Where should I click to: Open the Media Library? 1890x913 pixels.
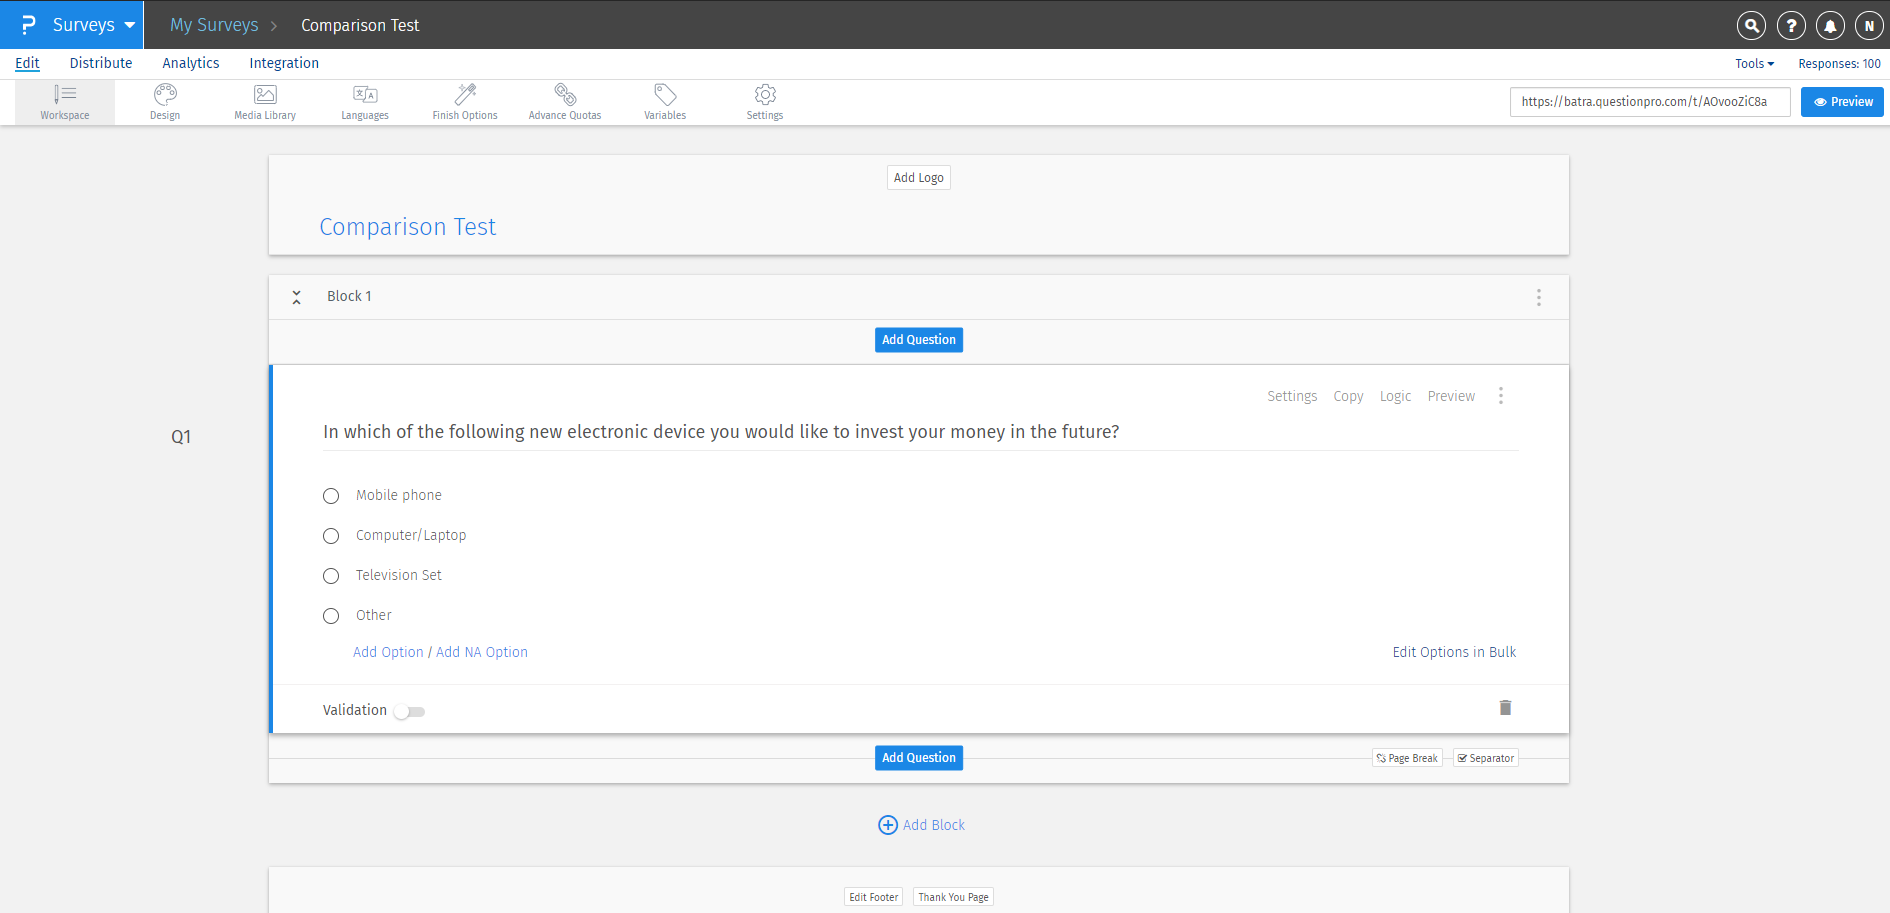click(264, 101)
